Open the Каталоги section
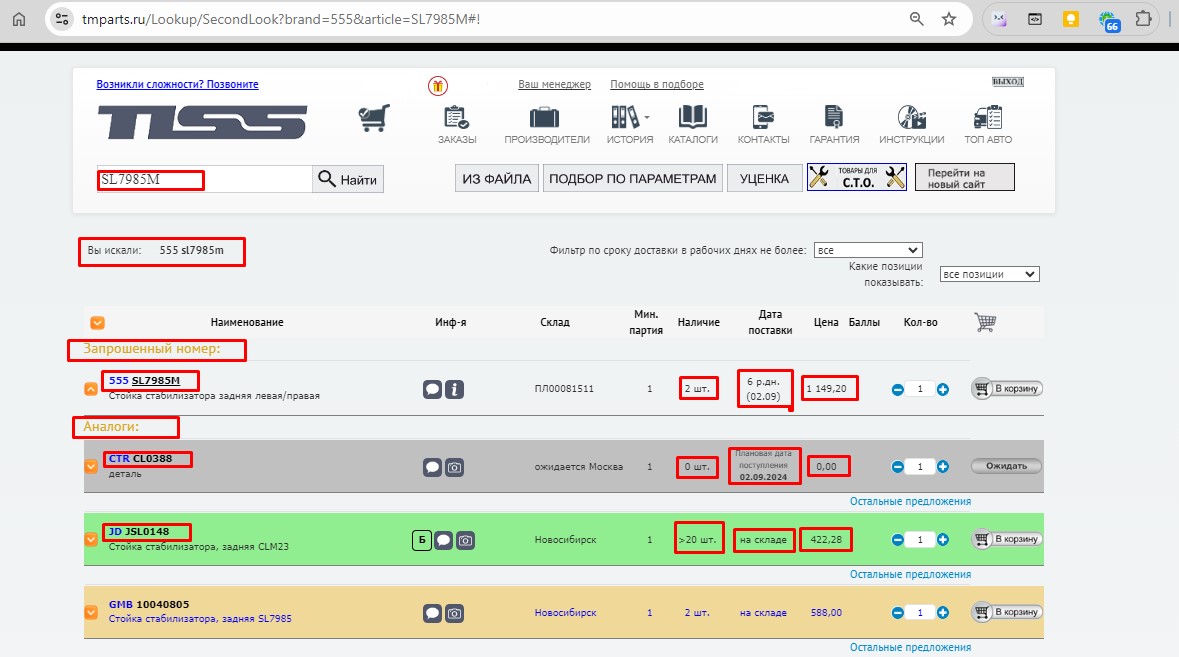This screenshot has width=1179, height=657. pyautogui.click(x=693, y=125)
